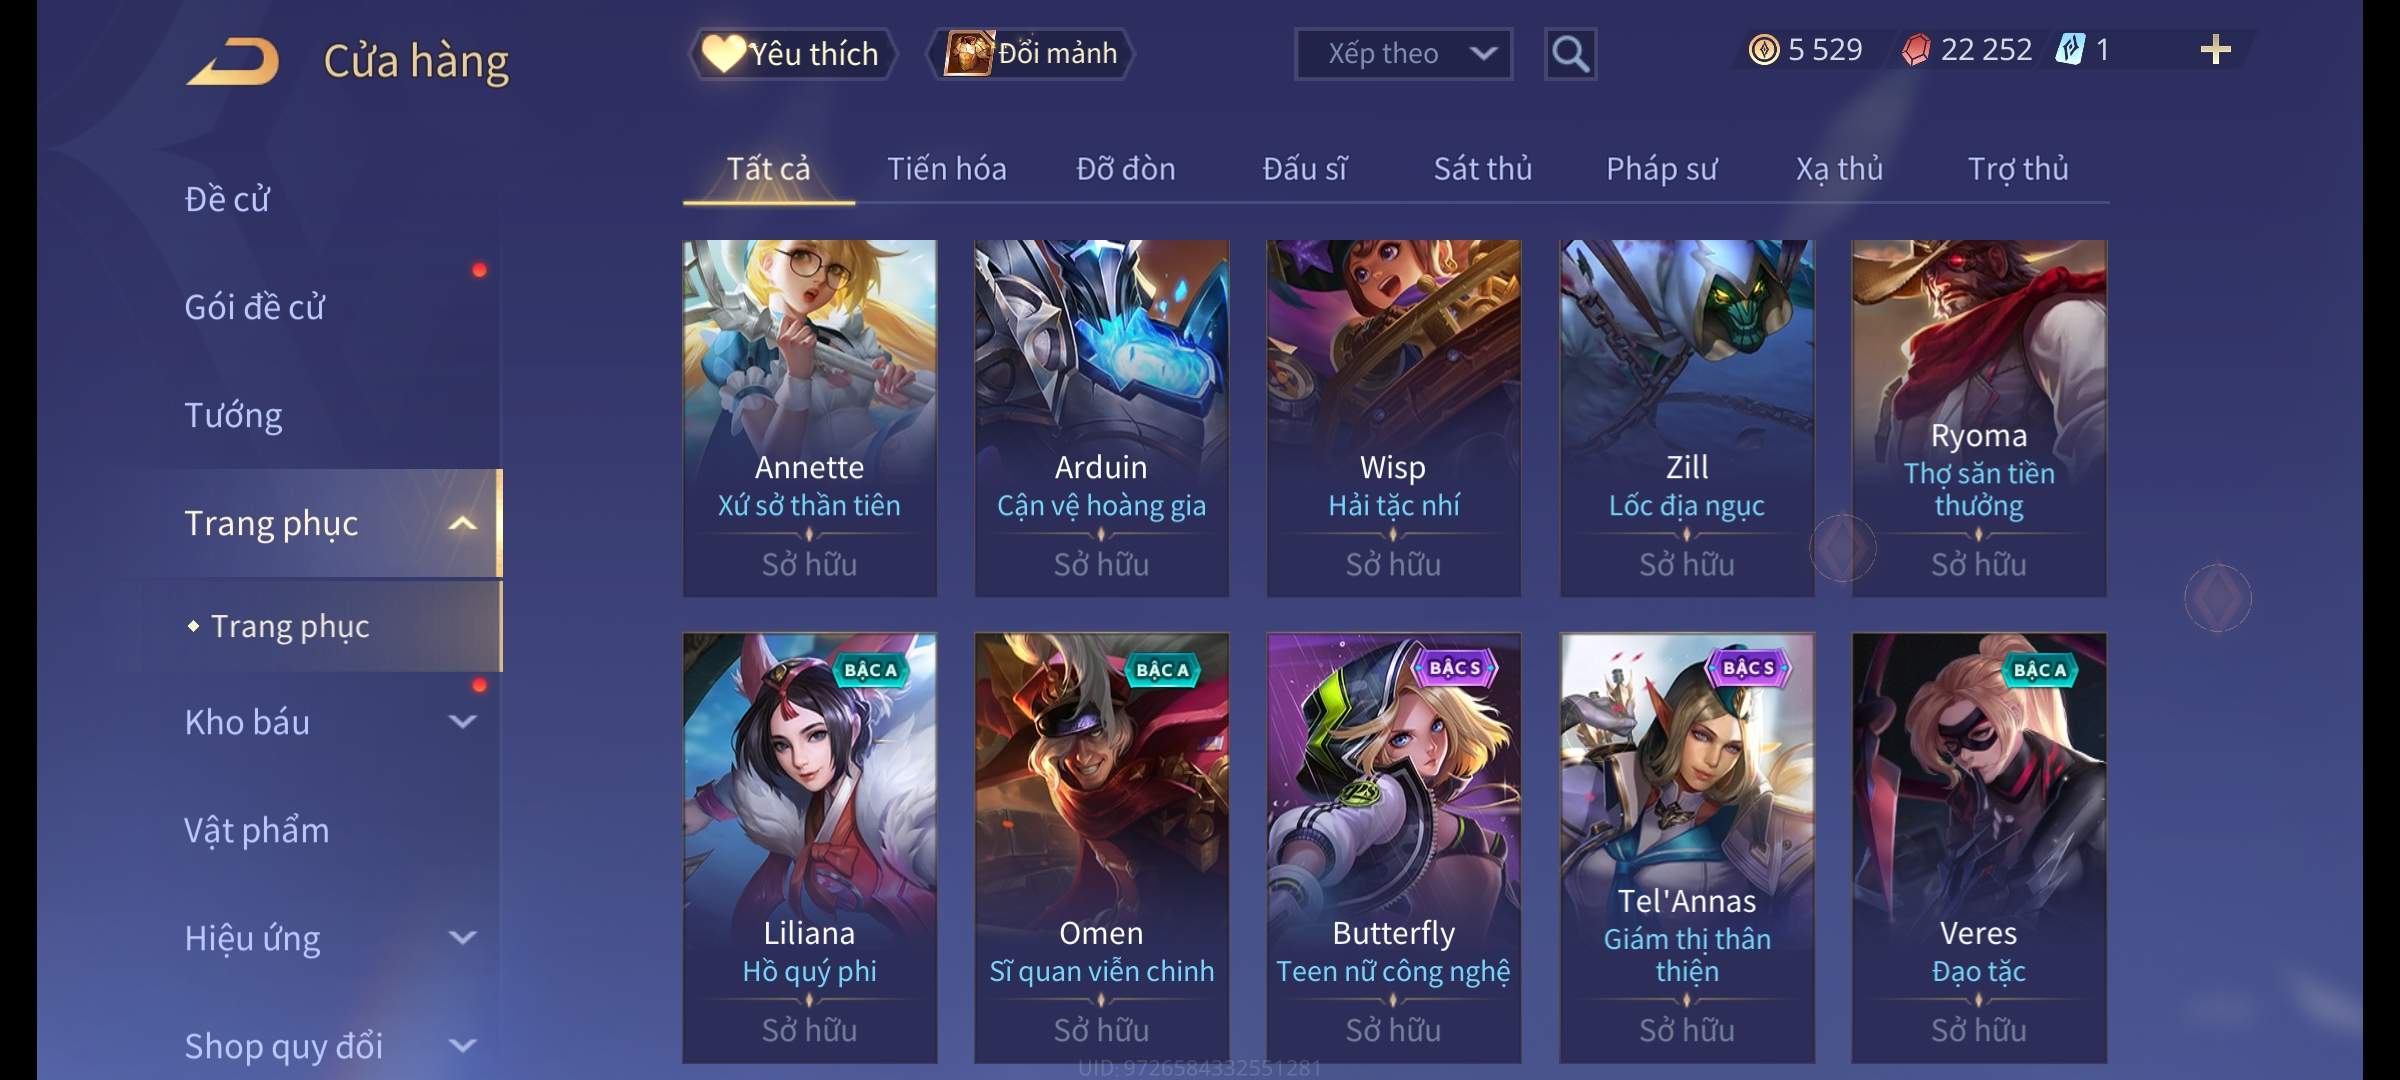Screen dimensions: 2400x1080
Task: Go to the Tướng sidebar item
Action: [233, 415]
